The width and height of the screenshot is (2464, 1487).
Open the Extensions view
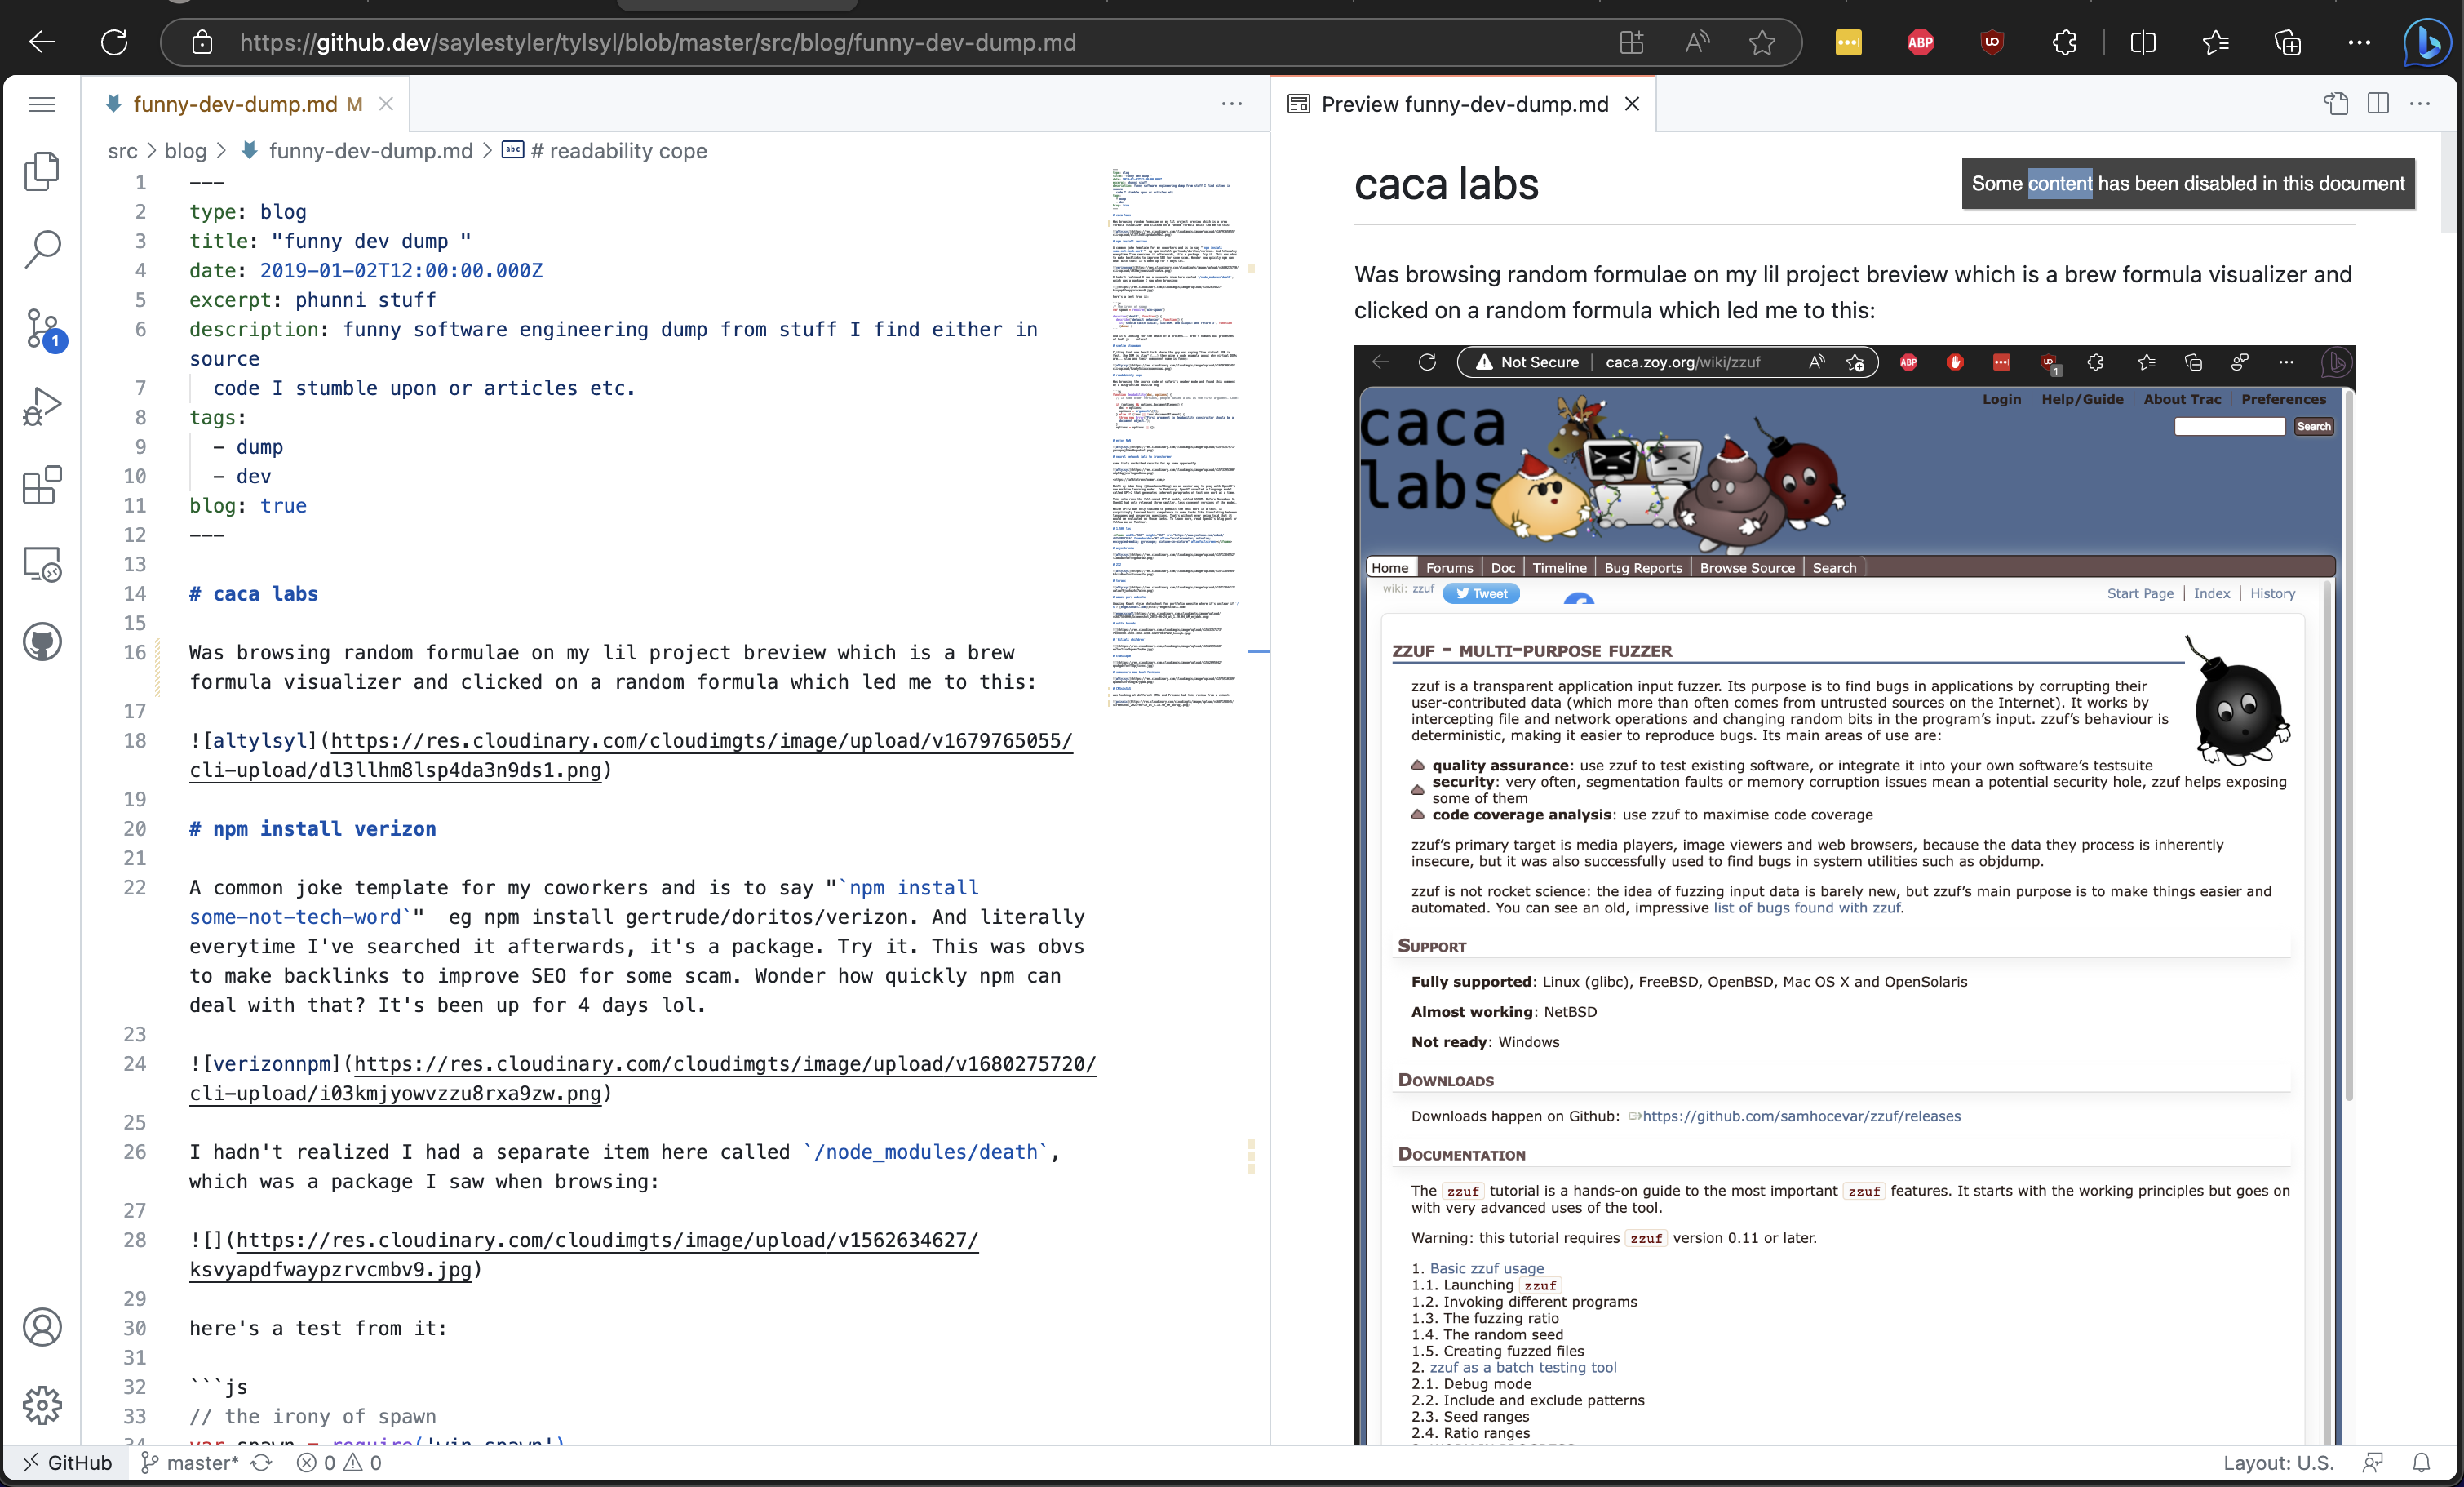pyautogui.click(x=42, y=485)
